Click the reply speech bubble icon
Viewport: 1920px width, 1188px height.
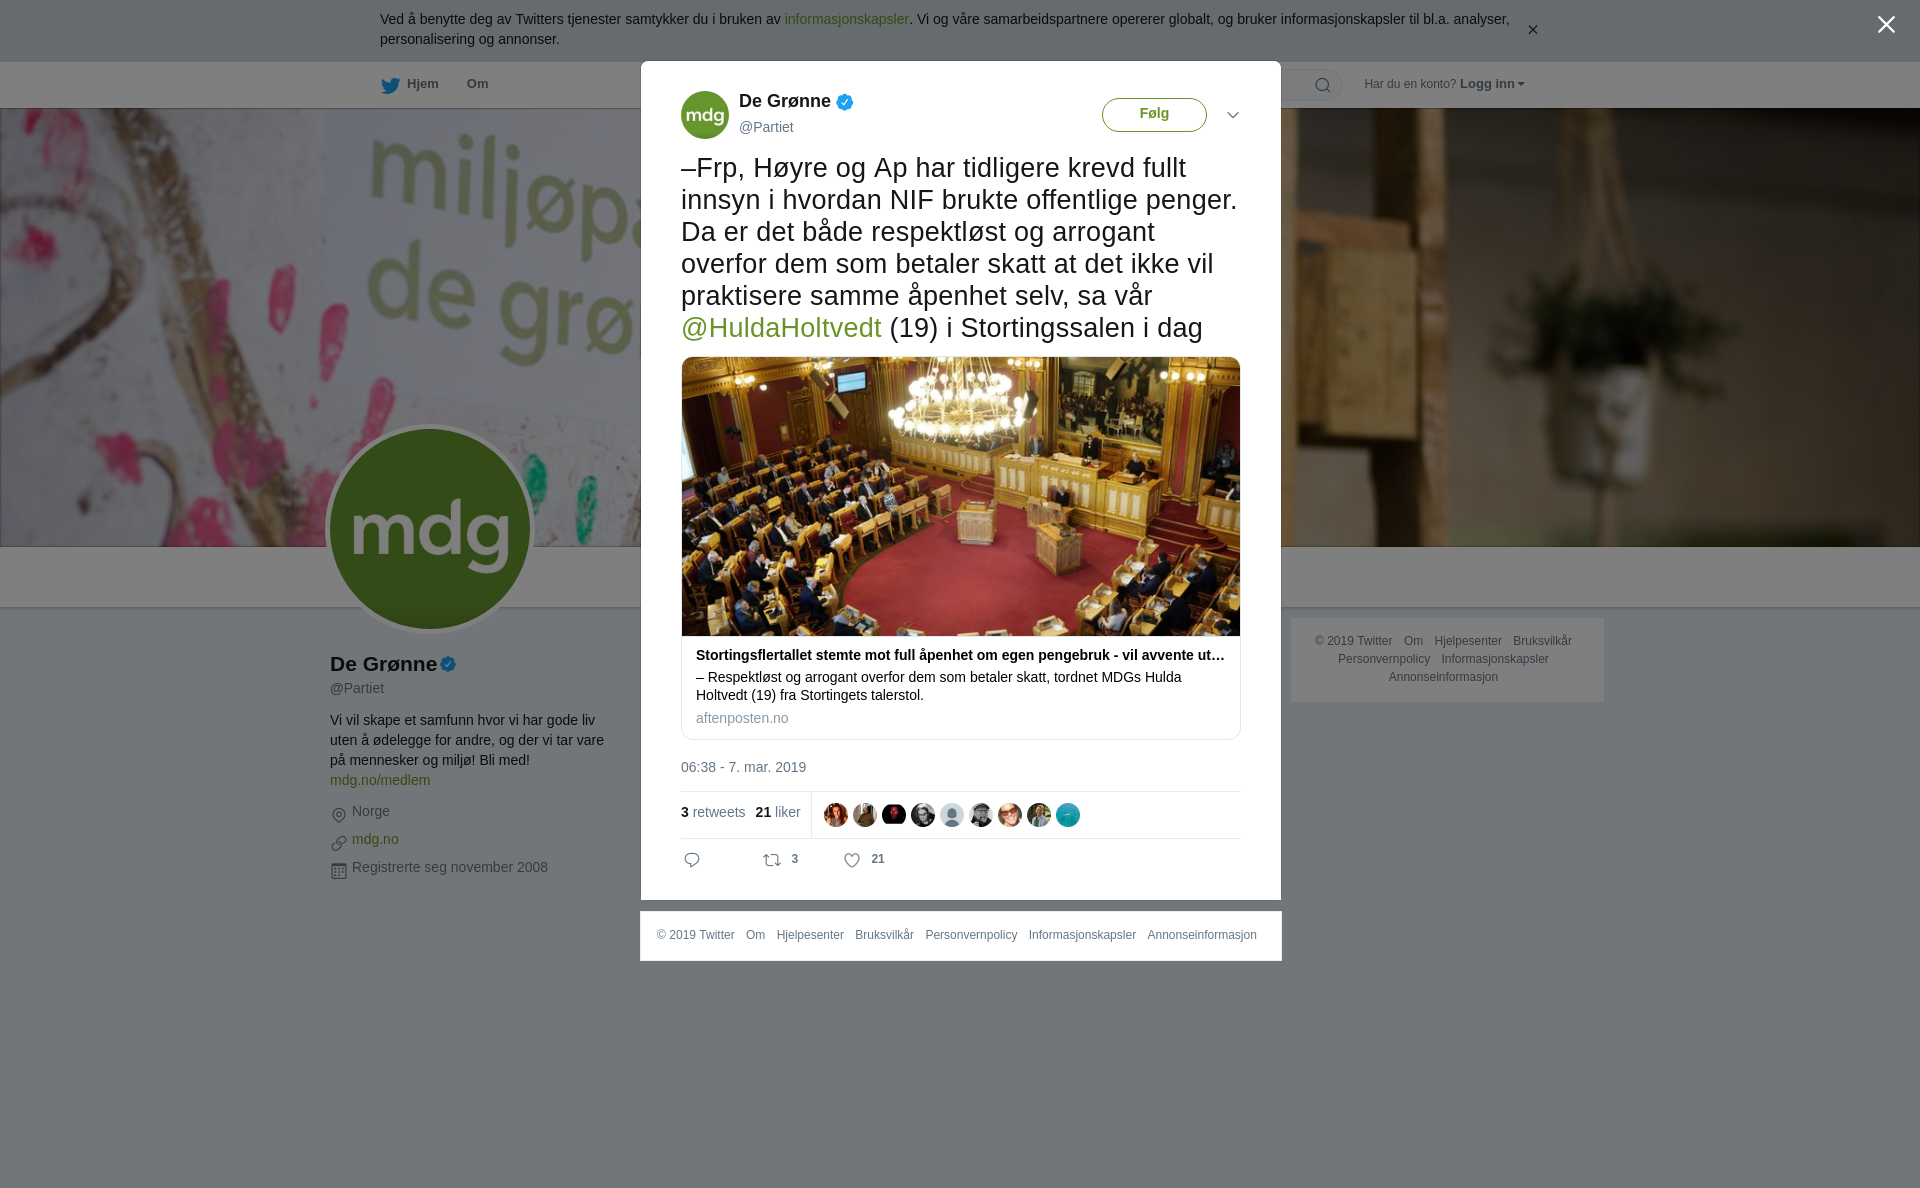pyautogui.click(x=692, y=860)
